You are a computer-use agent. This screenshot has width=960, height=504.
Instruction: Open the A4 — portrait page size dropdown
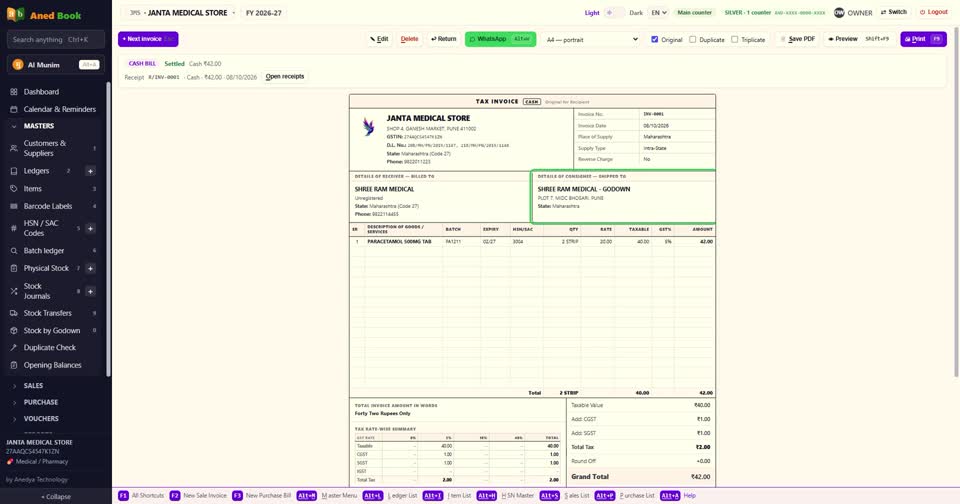pyautogui.click(x=591, y=39)
